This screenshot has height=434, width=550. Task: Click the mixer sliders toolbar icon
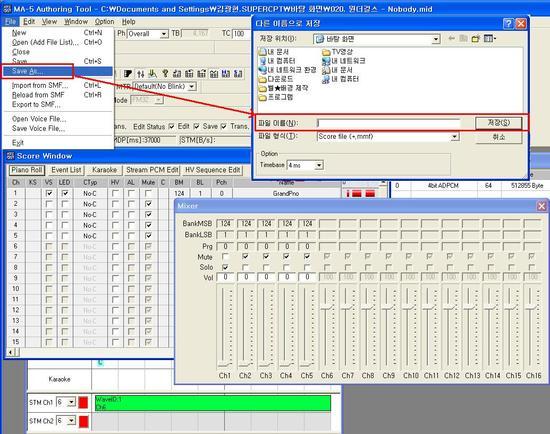(141, 74)
